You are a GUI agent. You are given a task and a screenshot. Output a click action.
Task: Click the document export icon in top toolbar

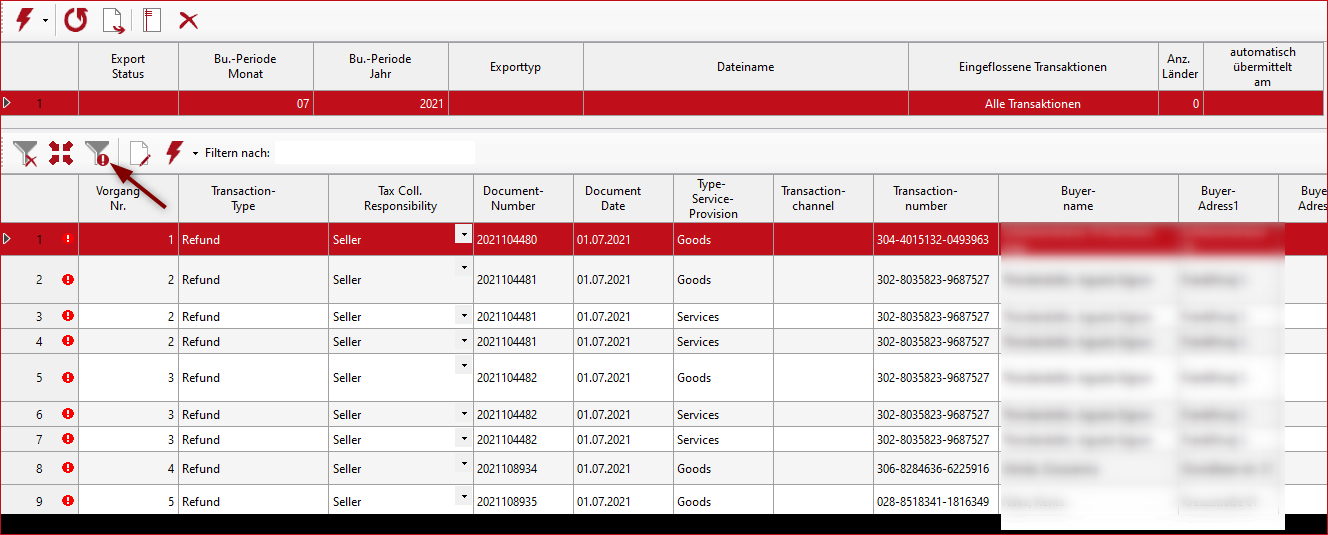point(114,20)
